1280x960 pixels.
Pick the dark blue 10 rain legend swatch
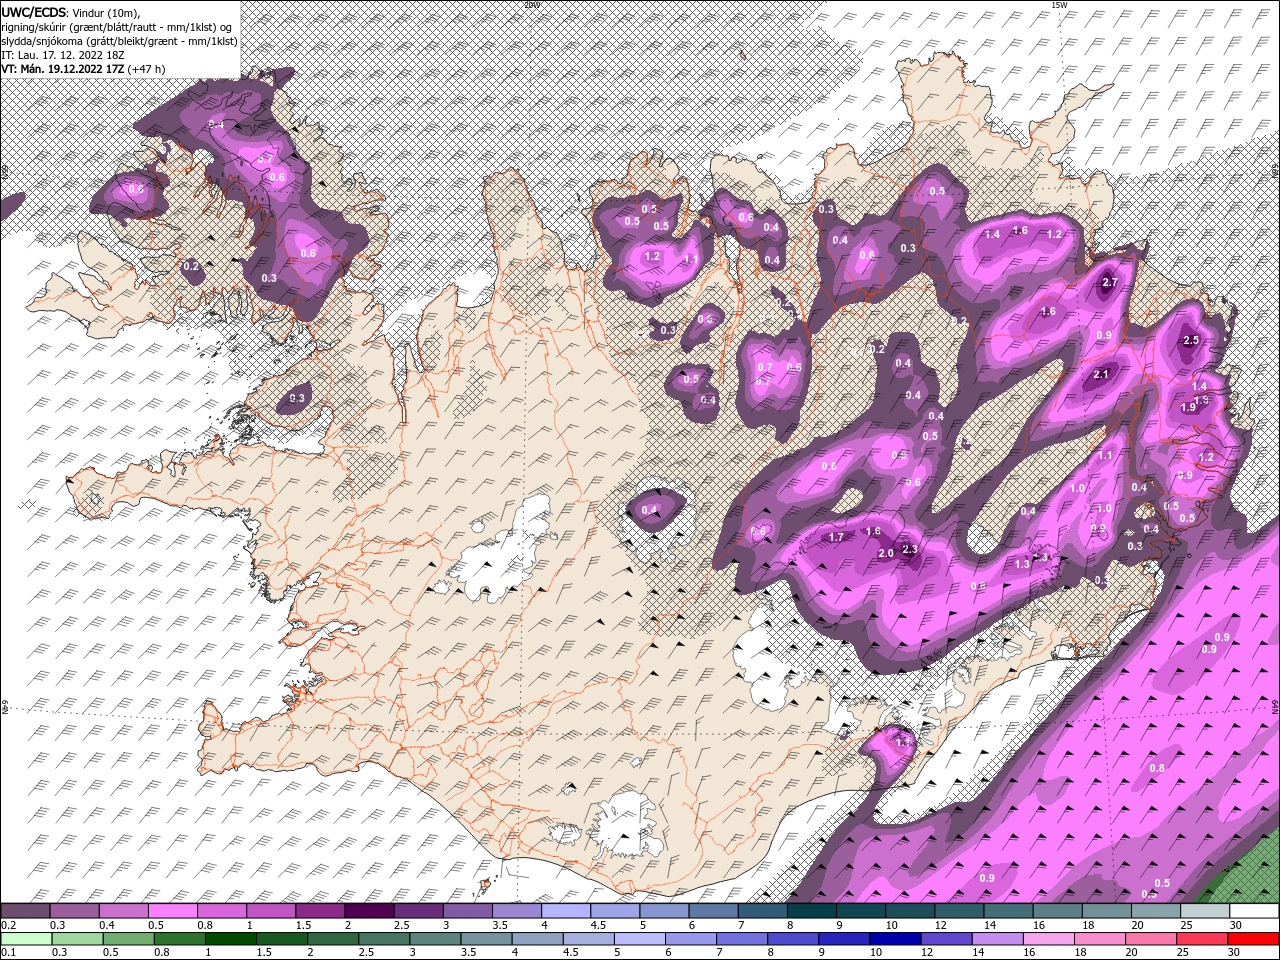(x=893, y=939)
